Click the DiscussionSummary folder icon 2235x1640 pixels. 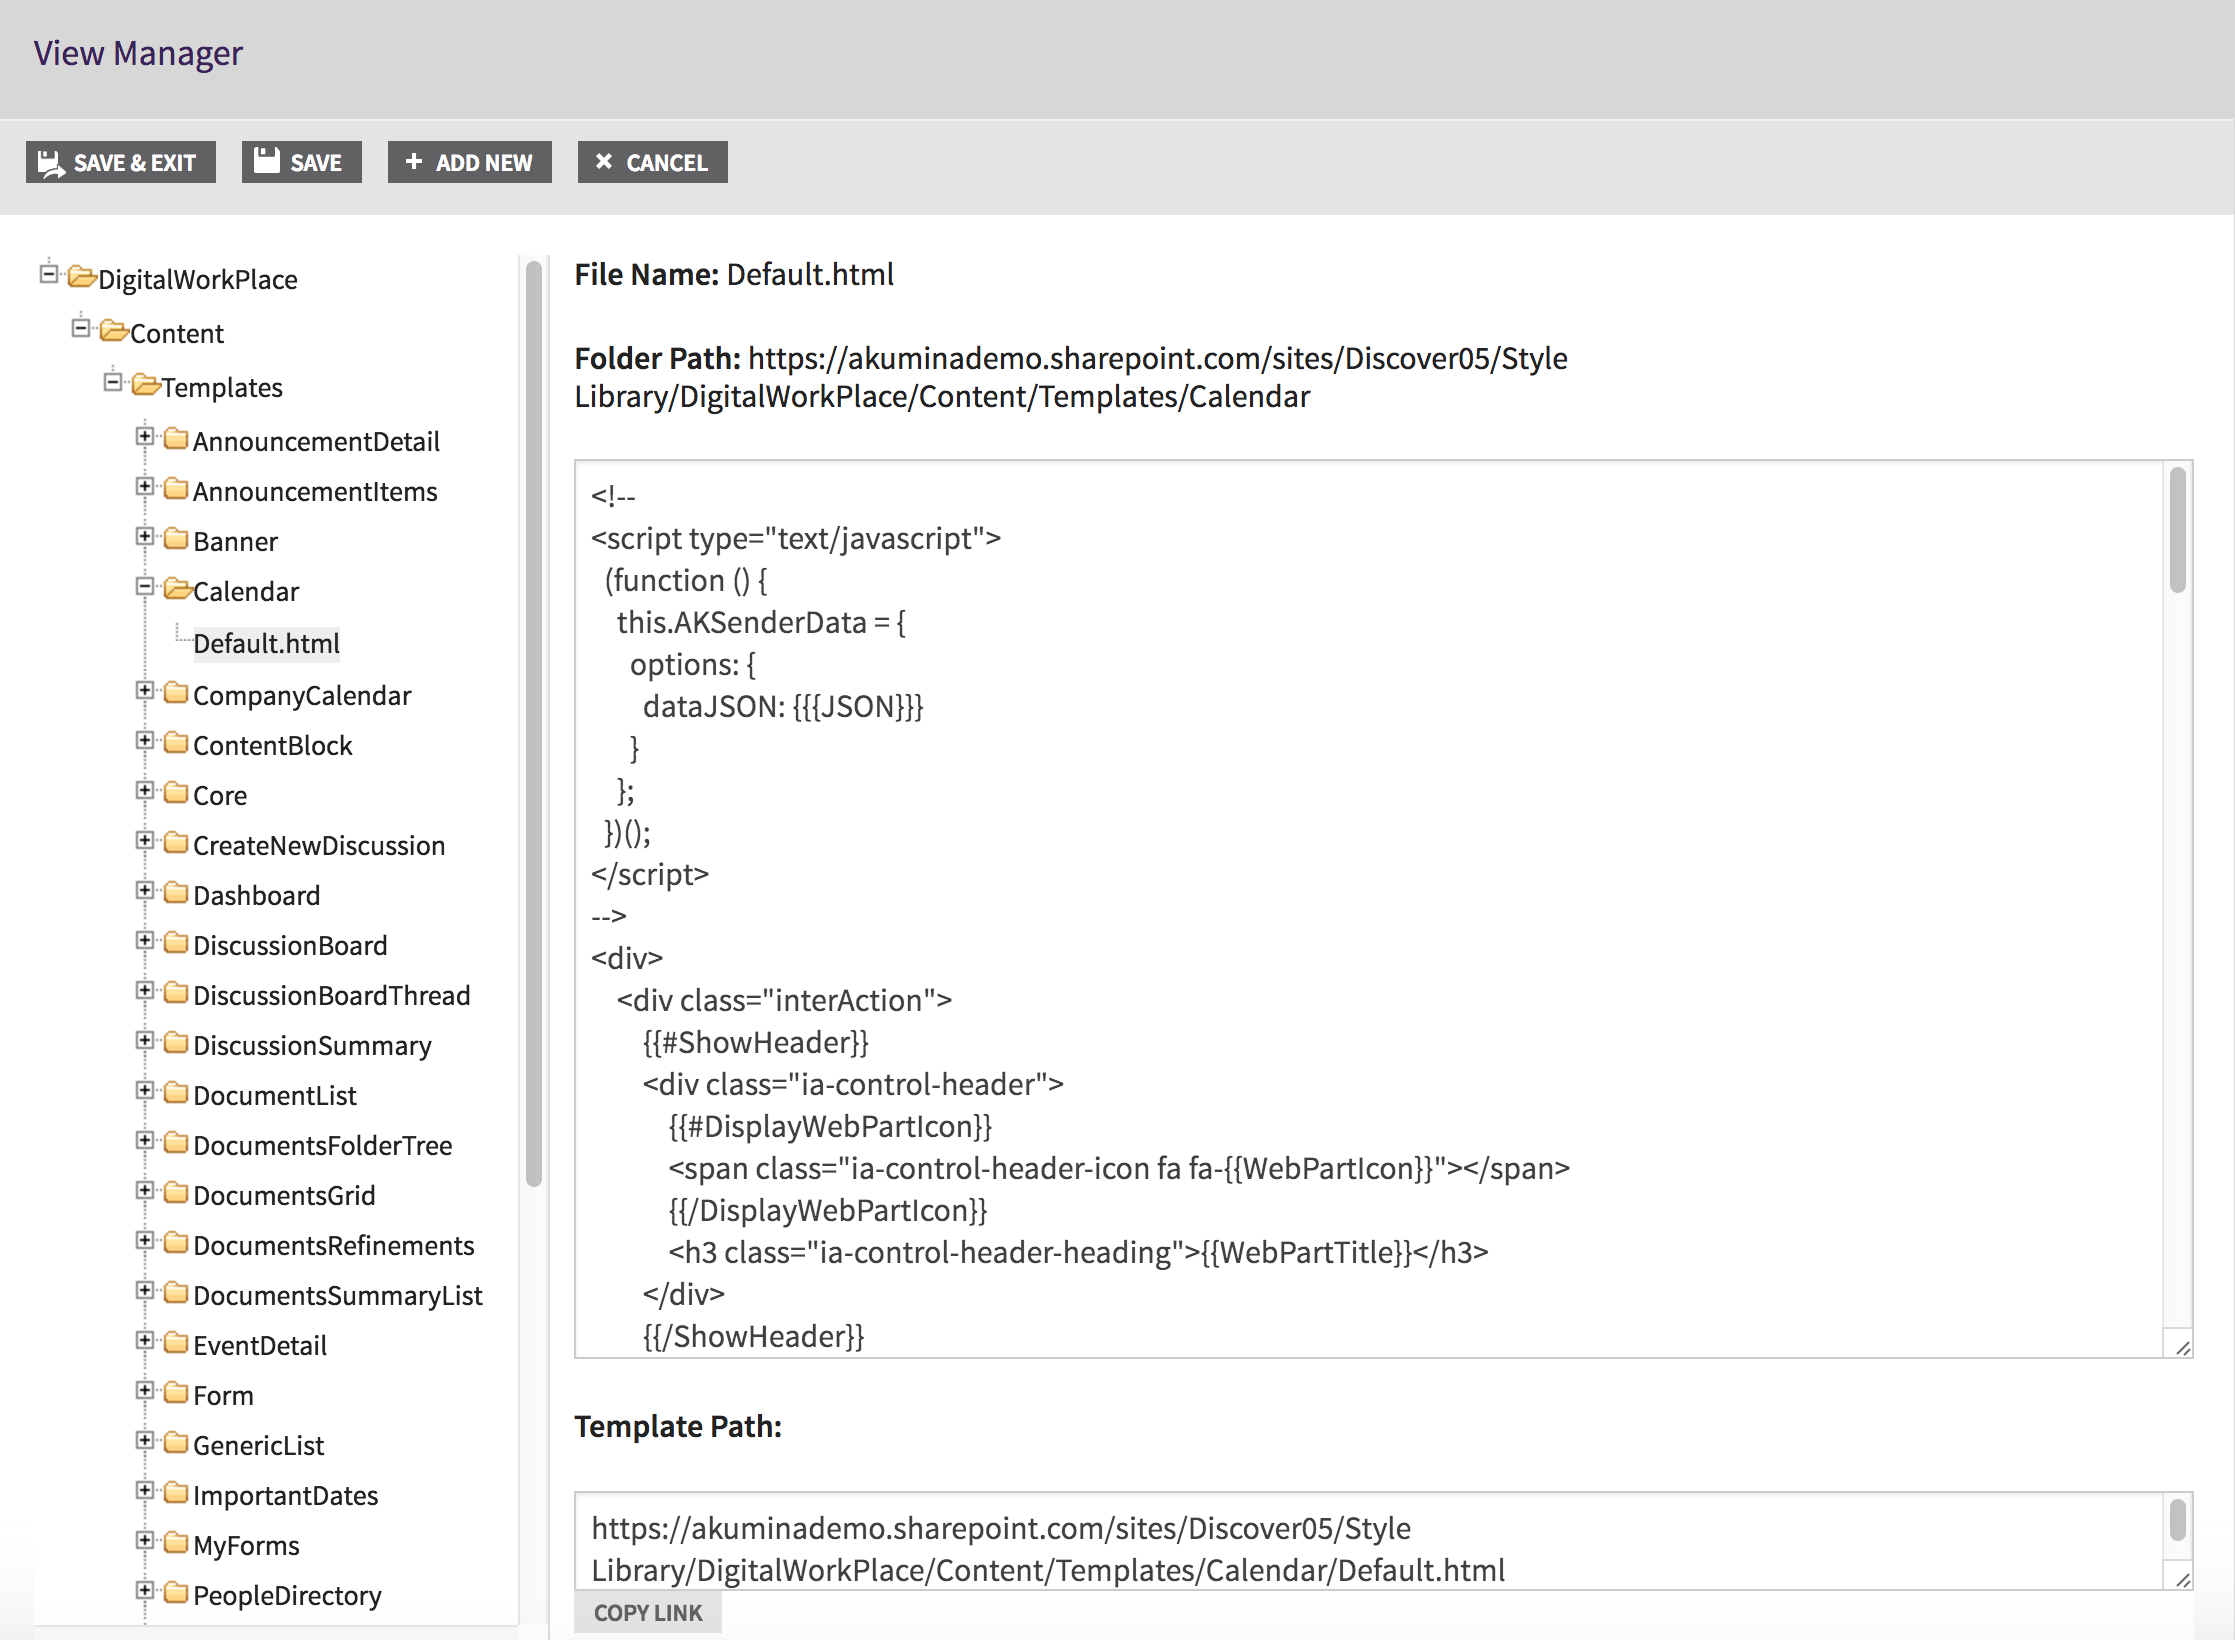point(176,1043)
